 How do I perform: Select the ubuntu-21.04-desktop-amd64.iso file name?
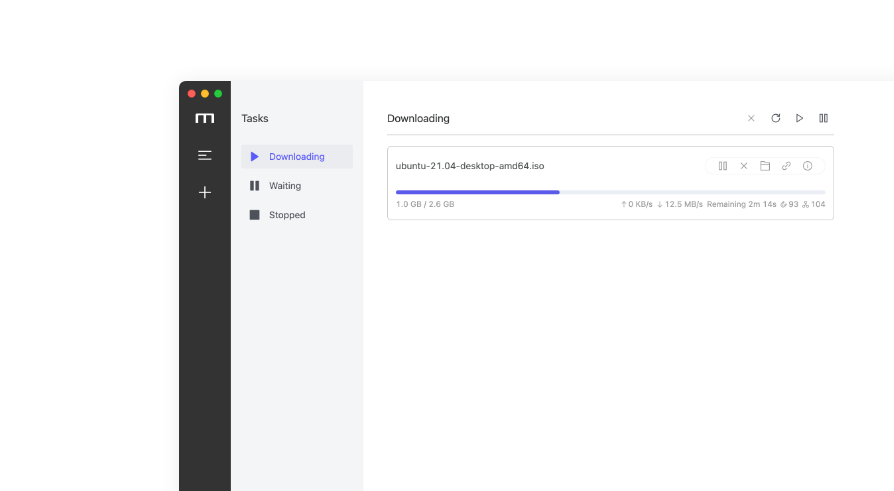coord(469,166)
